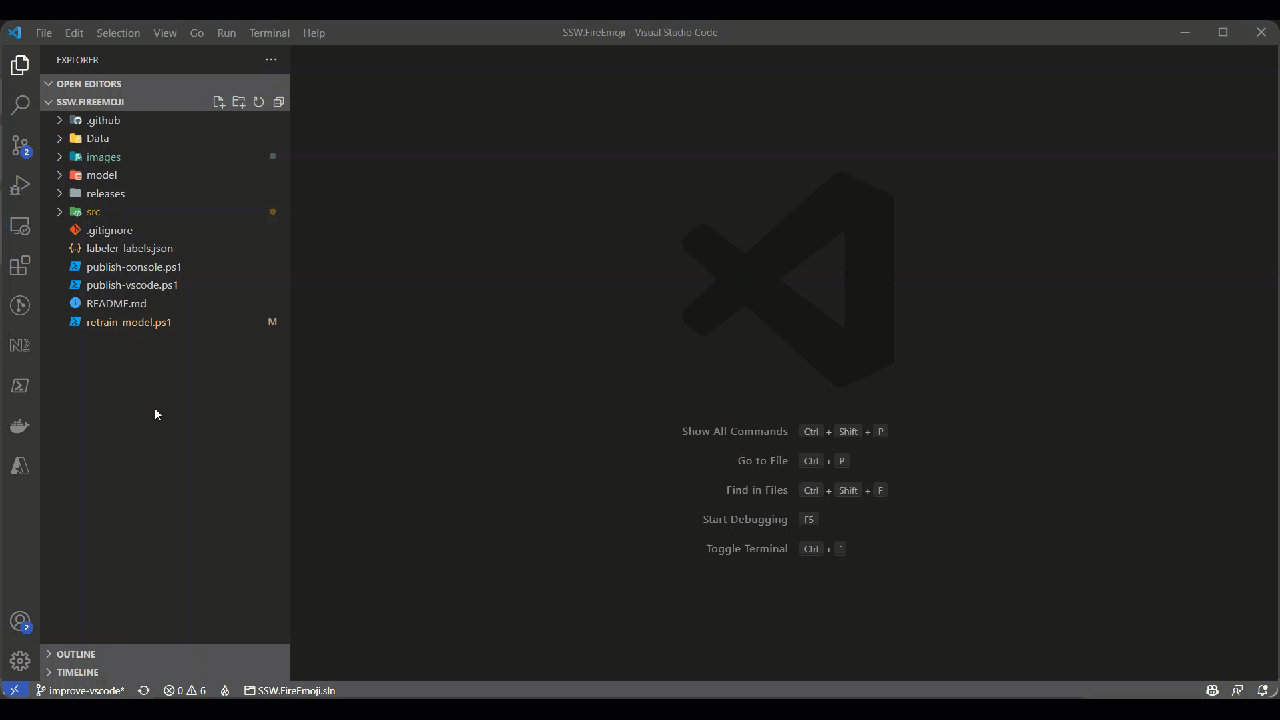The width and height of the screenshot is (1280, 720).
Task: Open Explorer views and more actions ellipsis
Action: (271, 60)
